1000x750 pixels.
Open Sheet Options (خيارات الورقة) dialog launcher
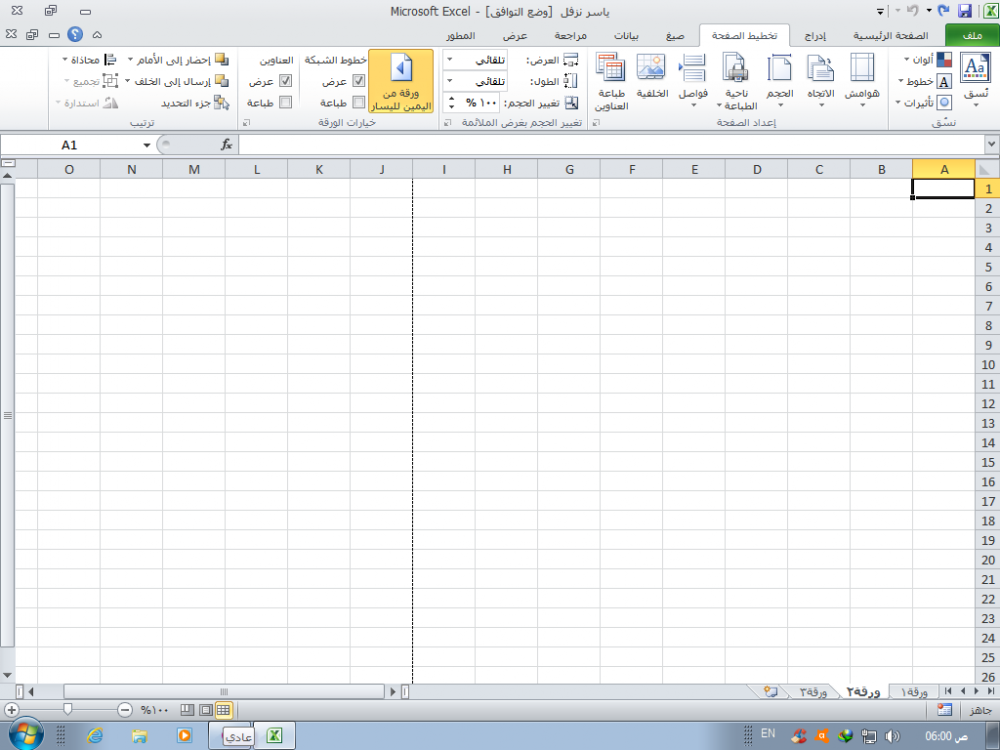tap(247, 122)
